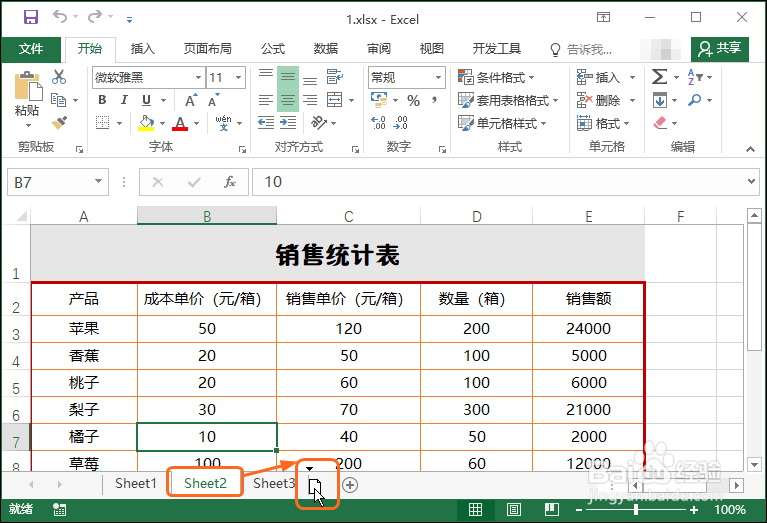
Task: Add a new sheet with plus button
Action: click(x=350, y=485)
